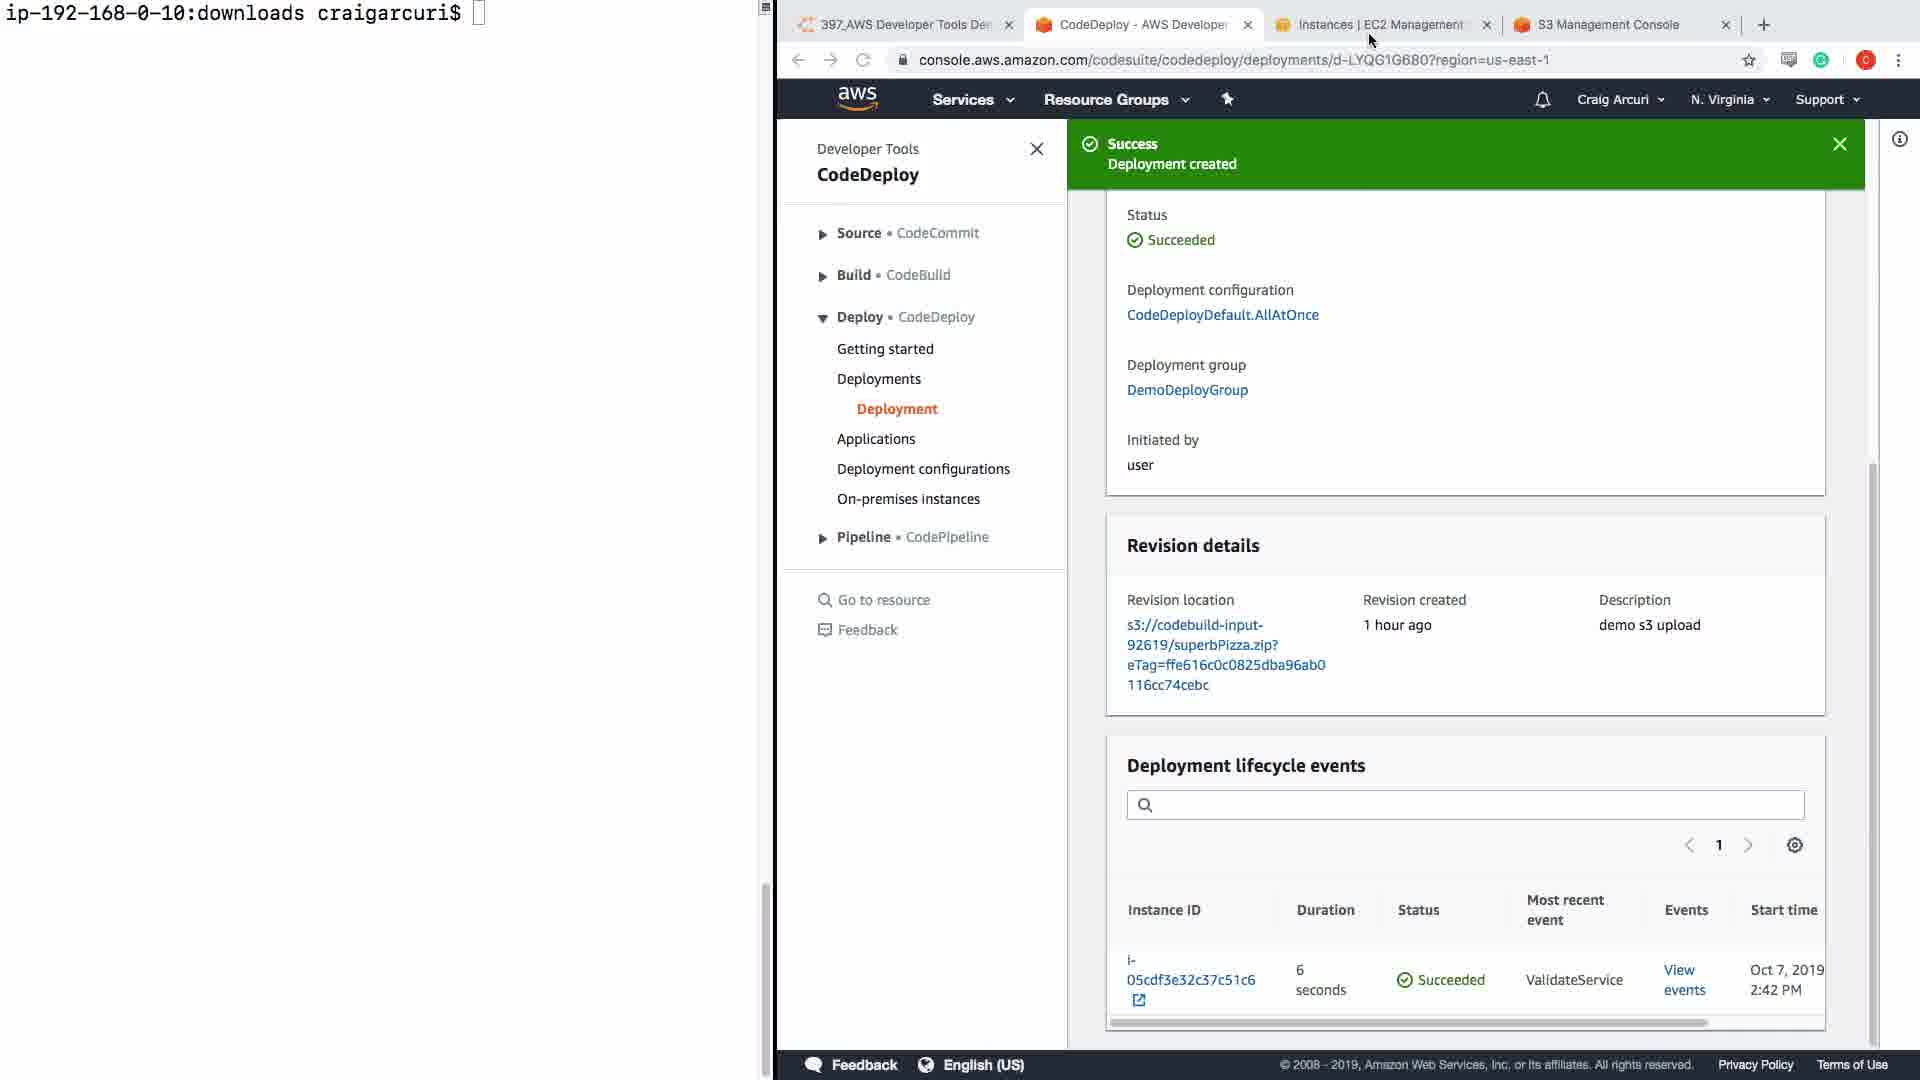Image resolution: width=1920 pixels, height=1080 pixels.
Task: Bookmark this page with star icon
Action: click(x=1748, y=60)
